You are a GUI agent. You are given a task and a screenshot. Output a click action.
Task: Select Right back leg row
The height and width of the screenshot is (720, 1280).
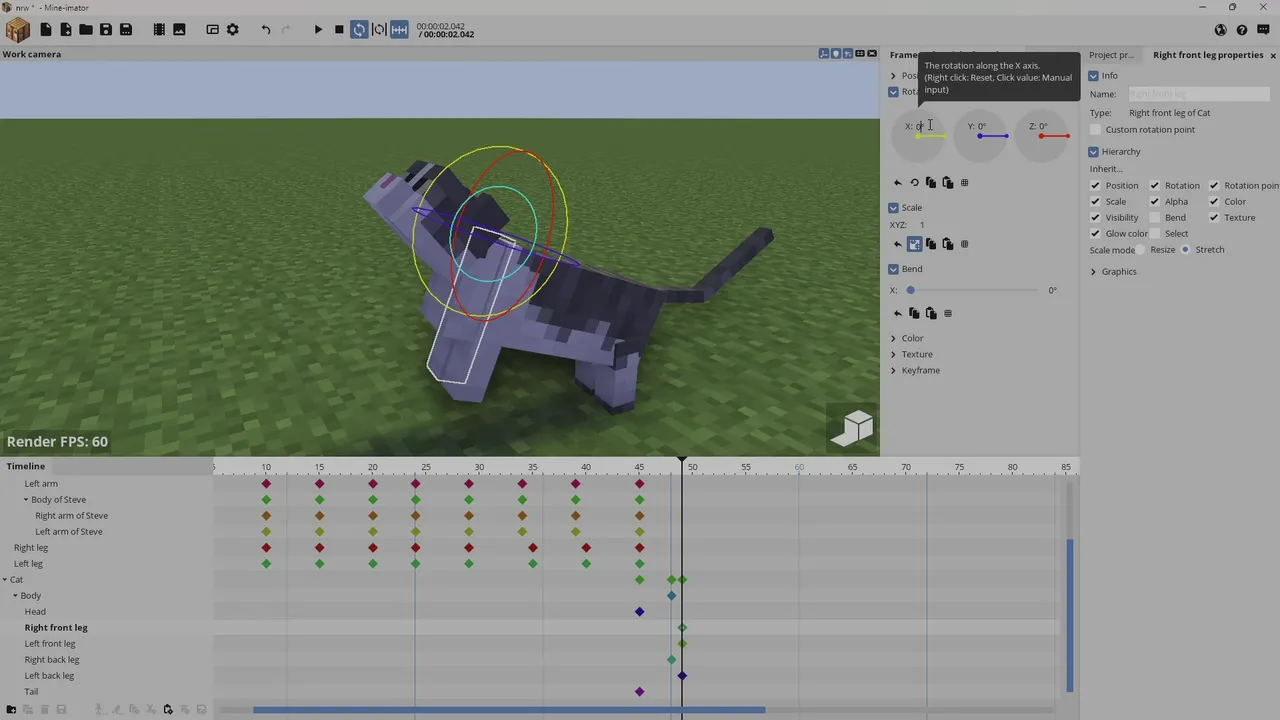[52, 660]
